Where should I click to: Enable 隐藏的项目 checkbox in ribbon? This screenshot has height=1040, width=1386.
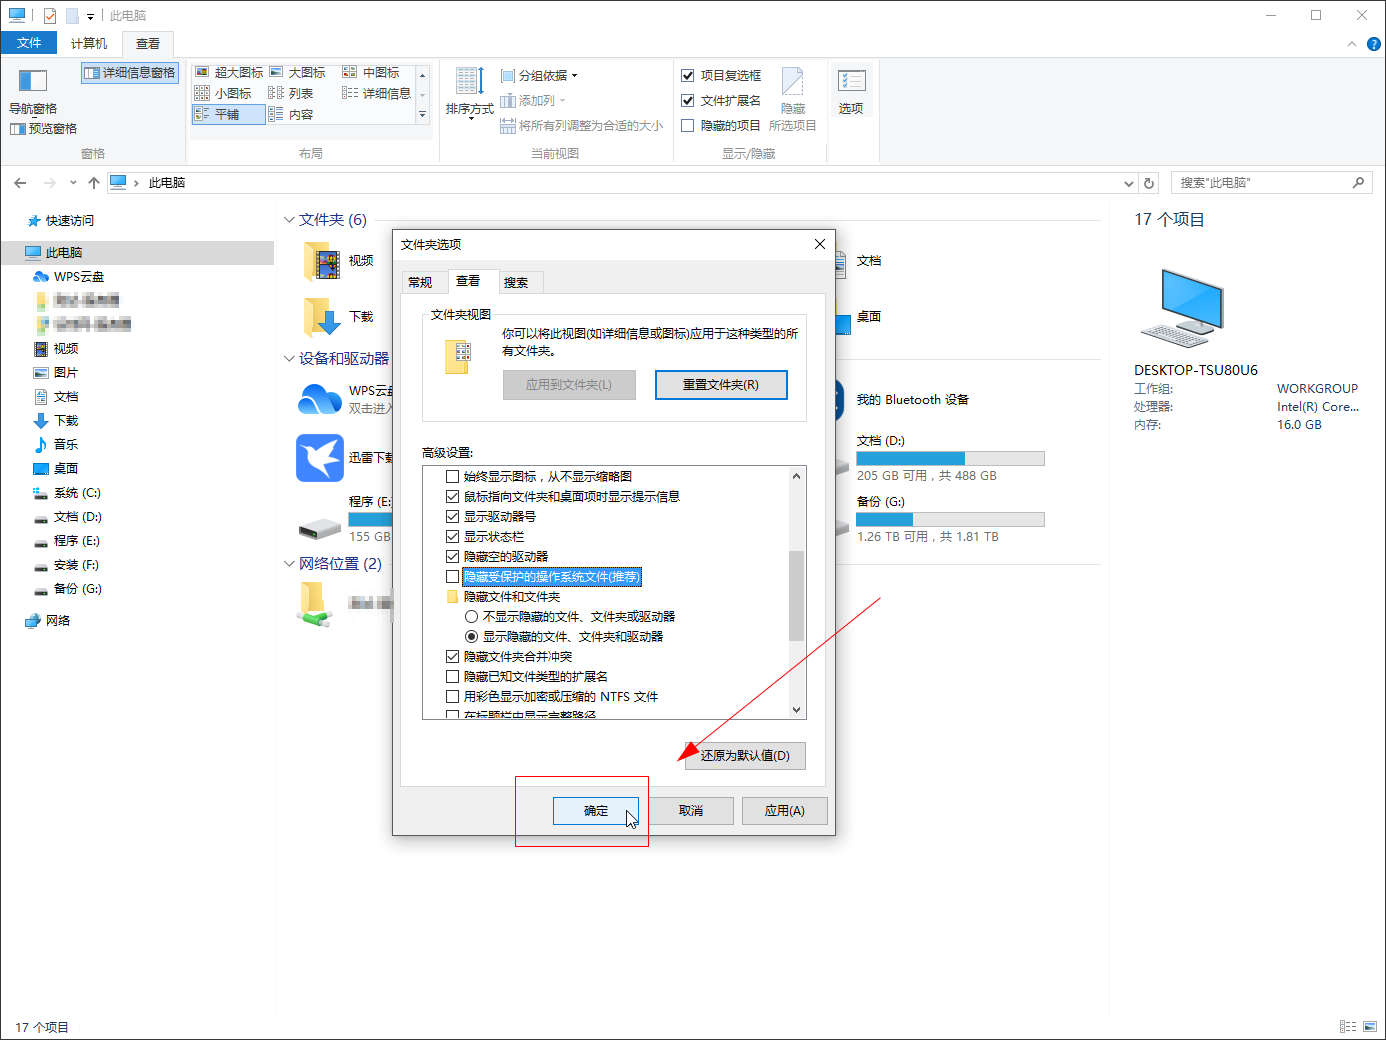(x=688, y=126)
